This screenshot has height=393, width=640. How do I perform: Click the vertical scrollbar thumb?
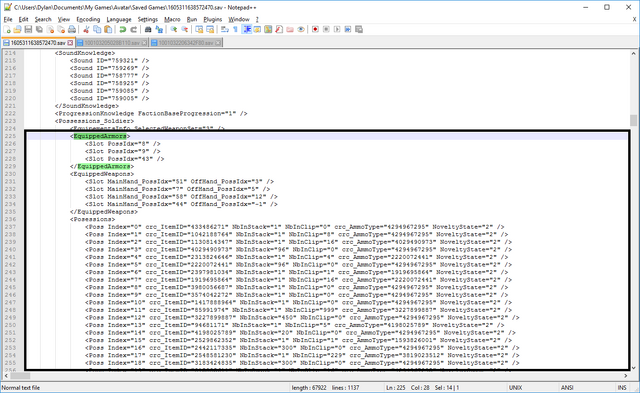pyautogui.click(x=633, y=120)
